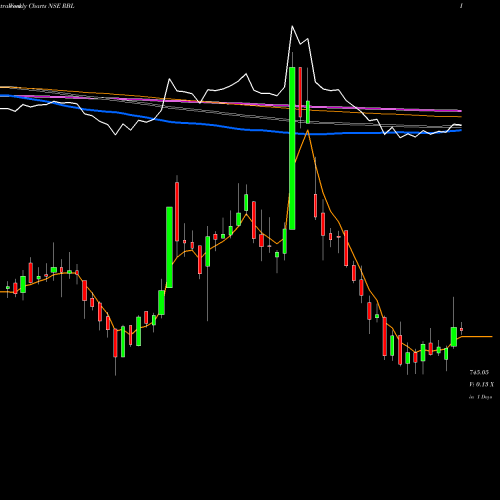
Task: Click the 745.05 price label
Action: point(479,372)
